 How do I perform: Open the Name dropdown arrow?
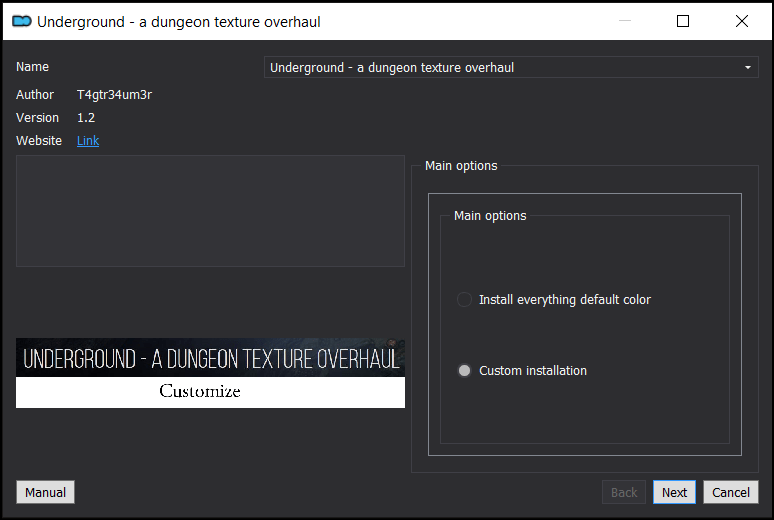[748, 67]
